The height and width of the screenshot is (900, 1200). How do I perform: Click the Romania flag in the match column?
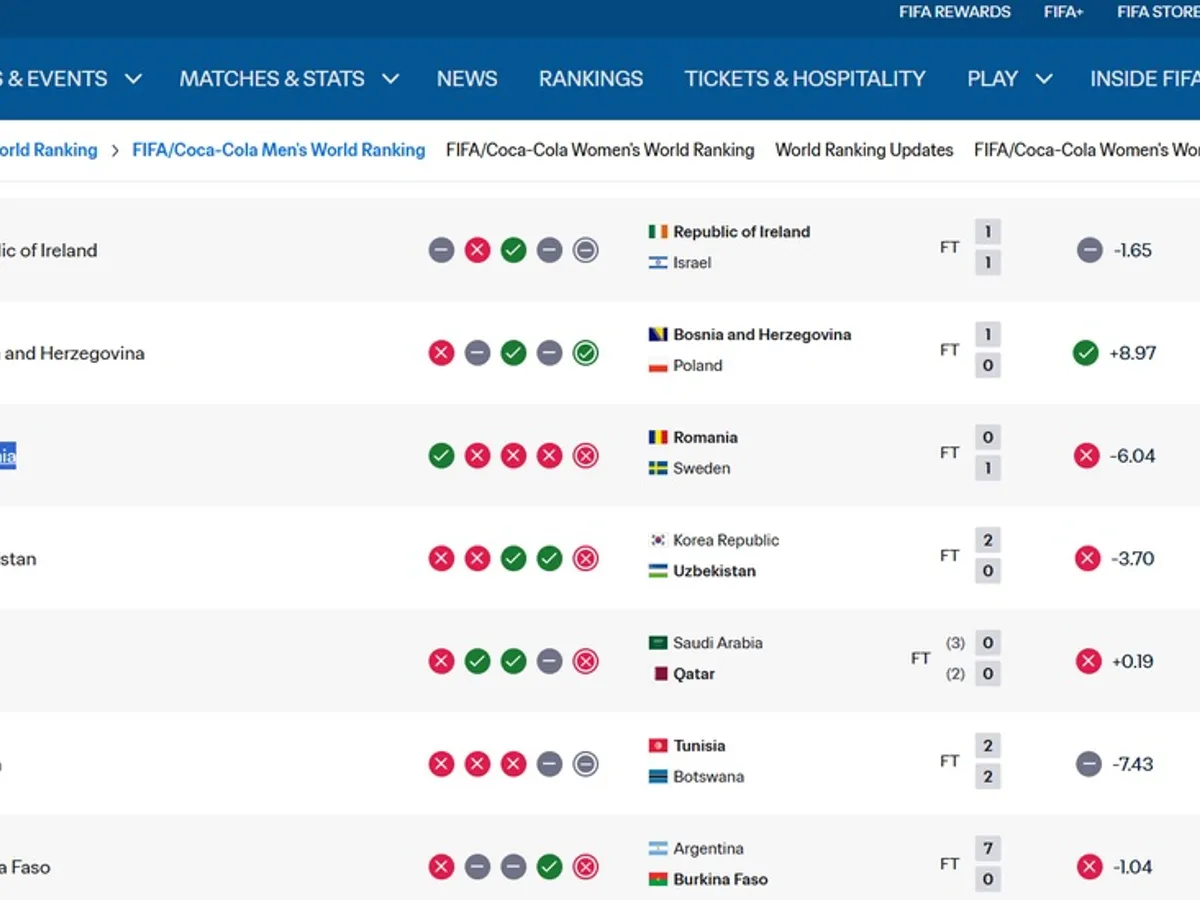pyautogui.click(x=657, y=438)
